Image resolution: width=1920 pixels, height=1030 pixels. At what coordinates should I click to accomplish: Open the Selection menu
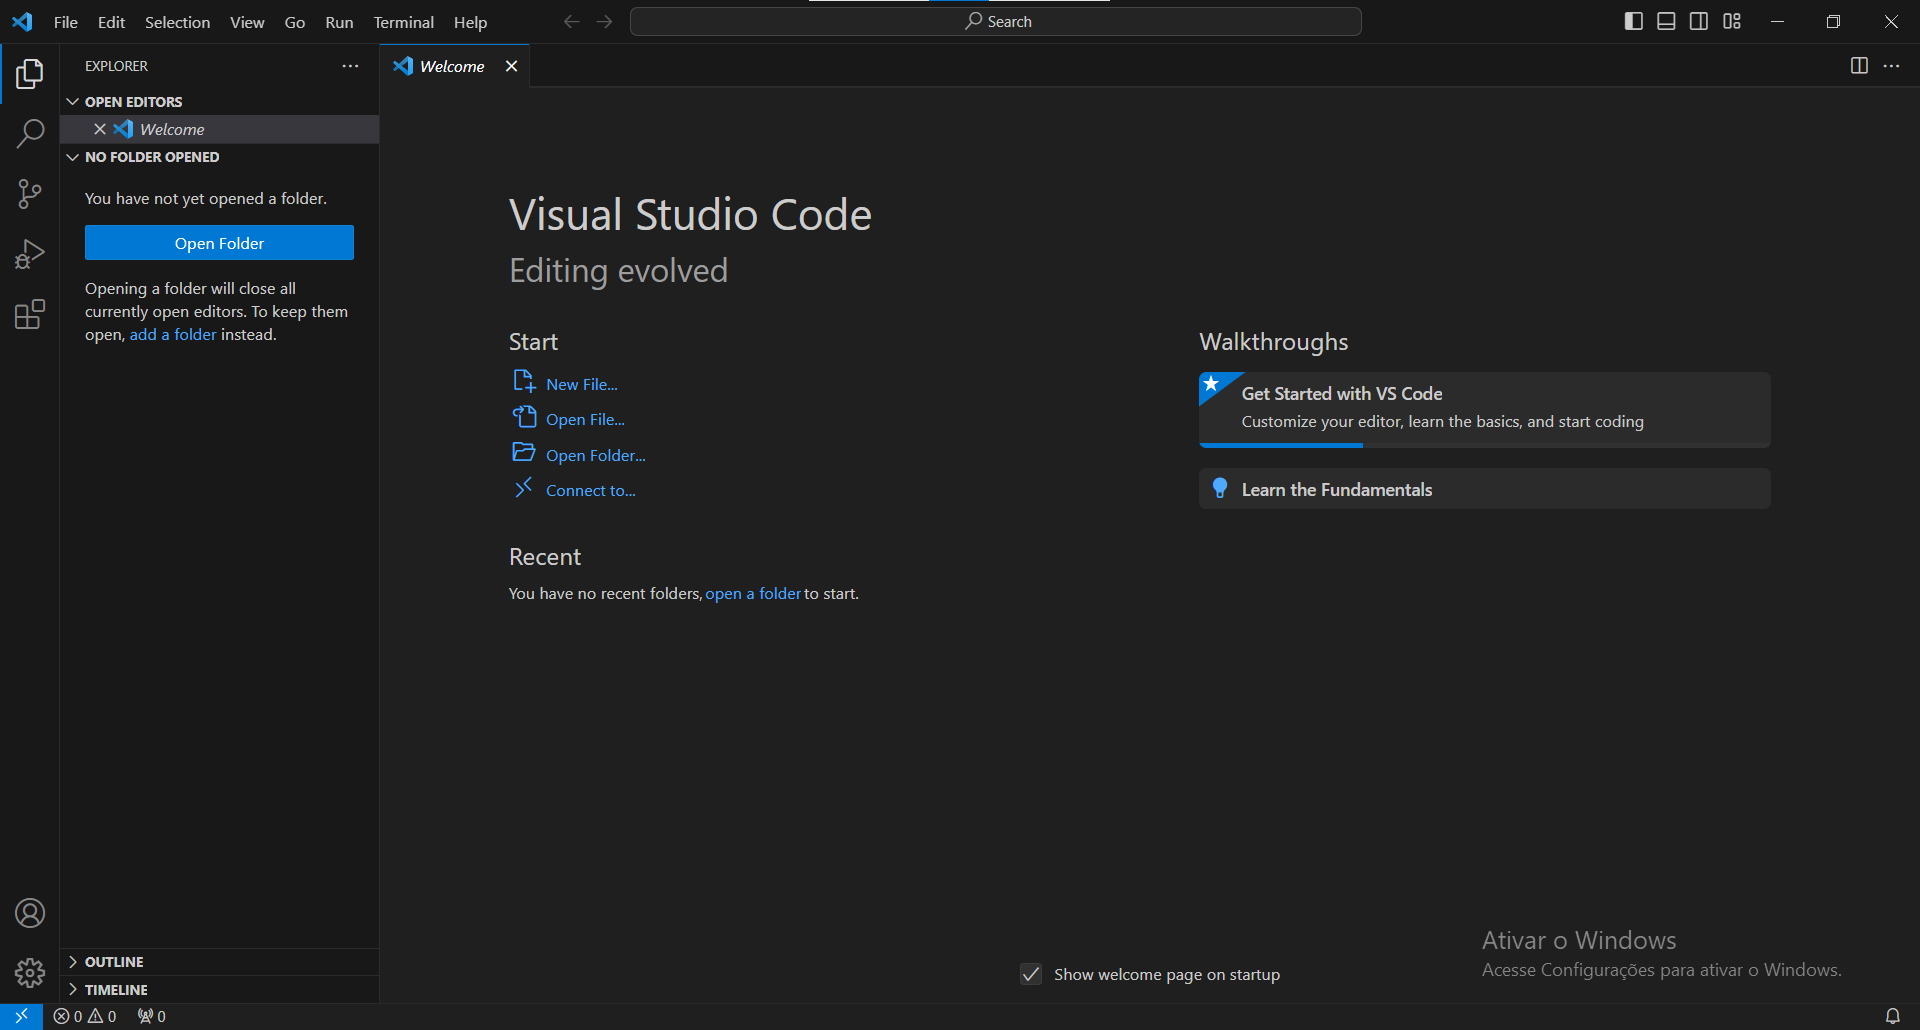pos(177,22)
